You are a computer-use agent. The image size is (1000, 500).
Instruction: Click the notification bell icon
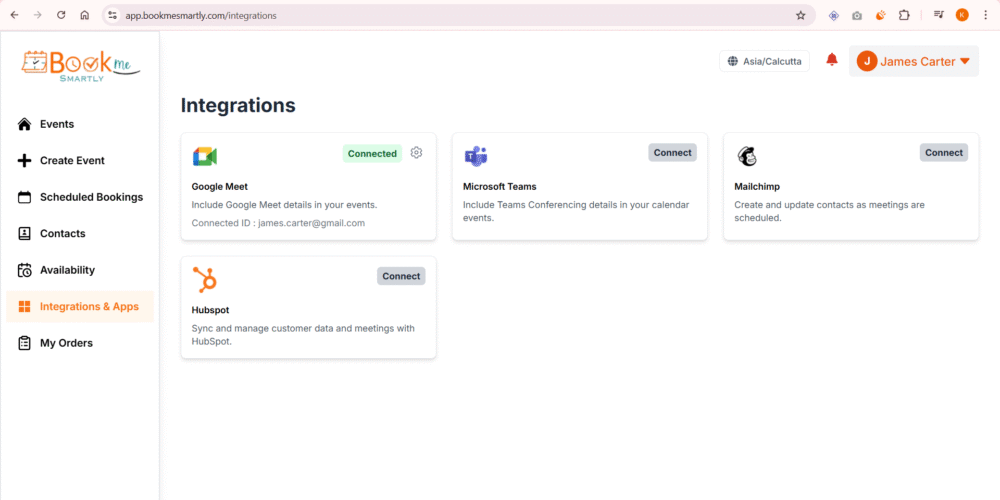click(831, 61)
